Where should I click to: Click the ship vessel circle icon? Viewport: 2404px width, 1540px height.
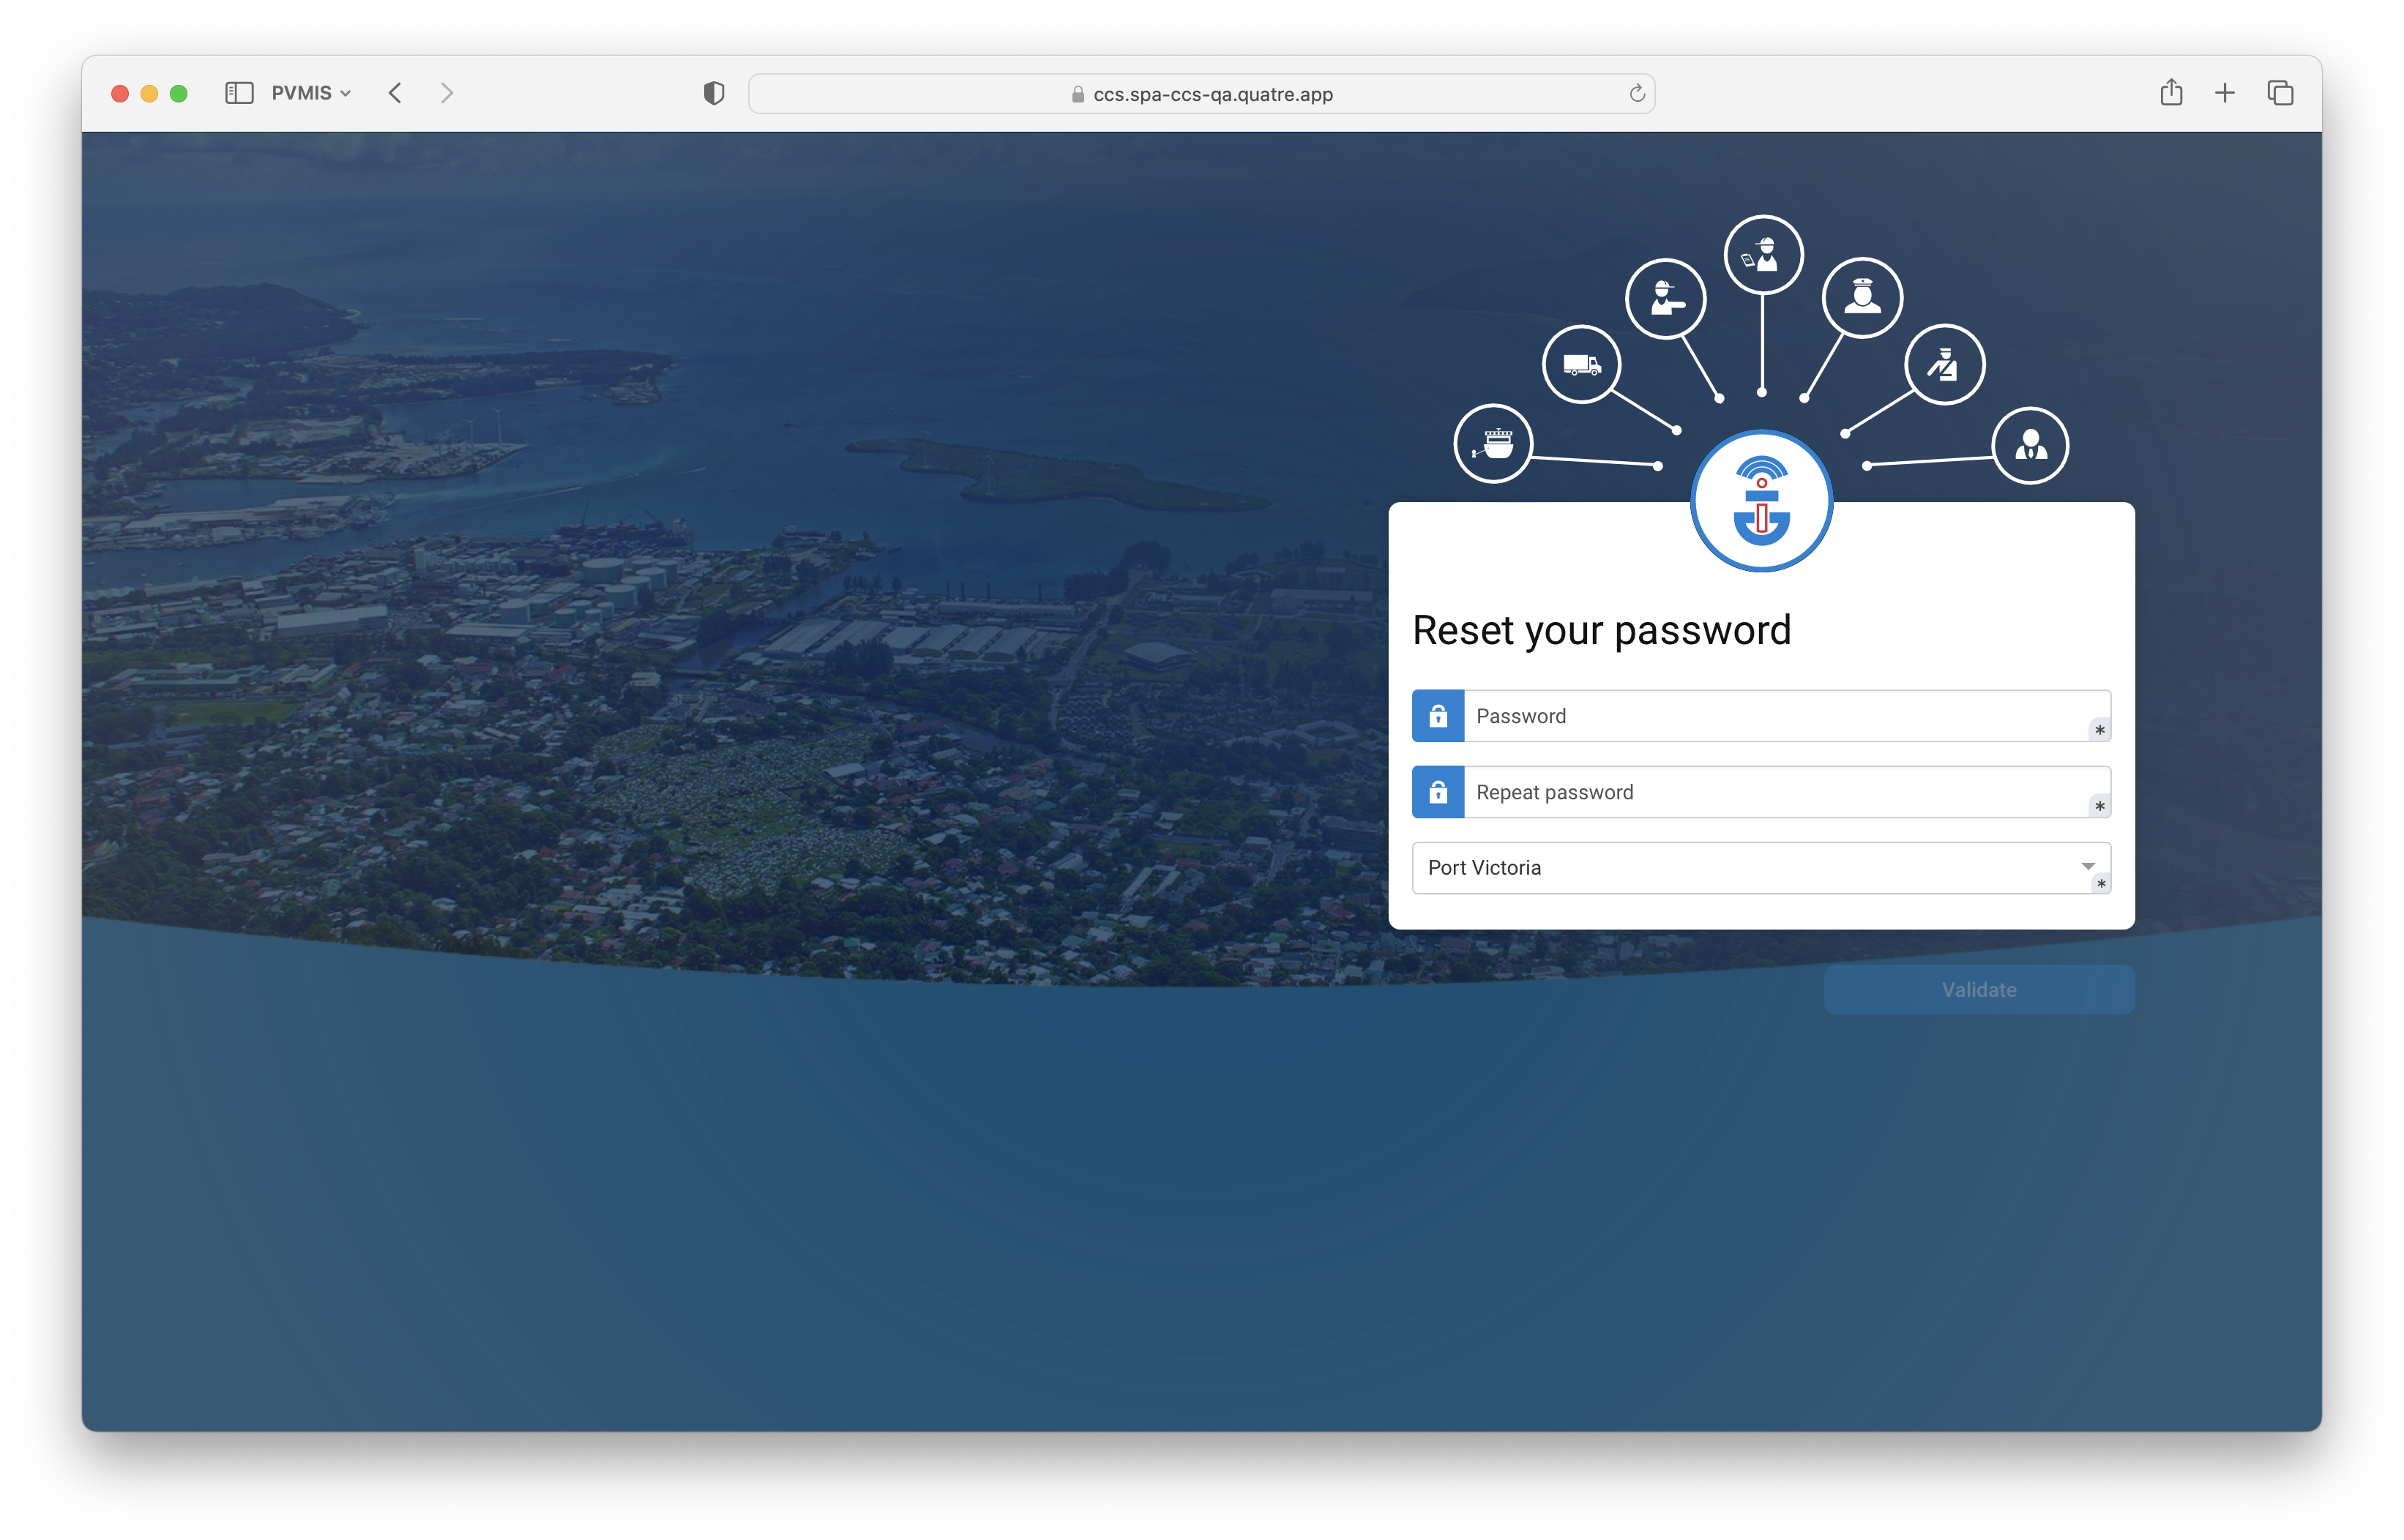click(1493, 443)
